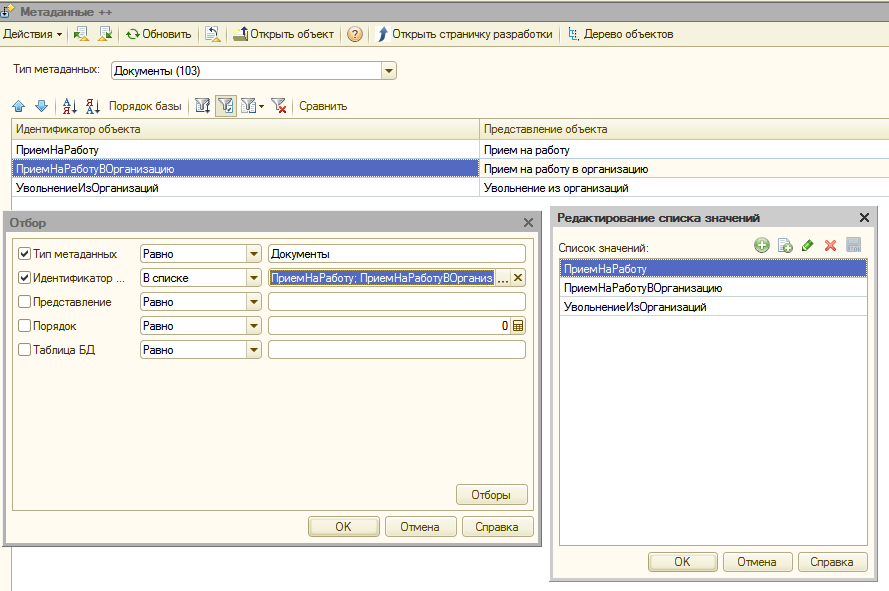Screen dimensions: 889x591
Task: Uncheck the Тип метаданных checkbox
Action: pos(24,254)
